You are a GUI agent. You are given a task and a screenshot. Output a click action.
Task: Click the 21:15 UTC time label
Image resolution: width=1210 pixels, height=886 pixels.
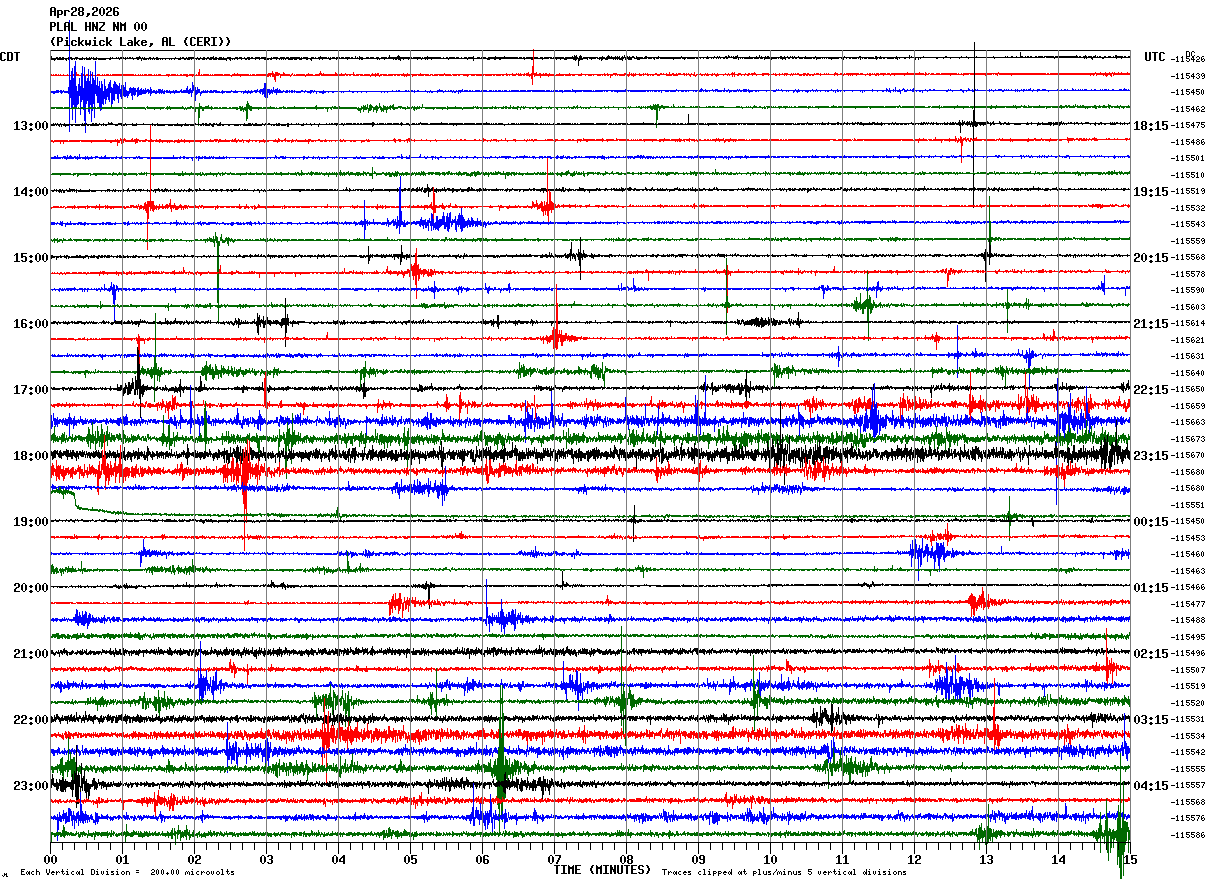click(1151, 323)
